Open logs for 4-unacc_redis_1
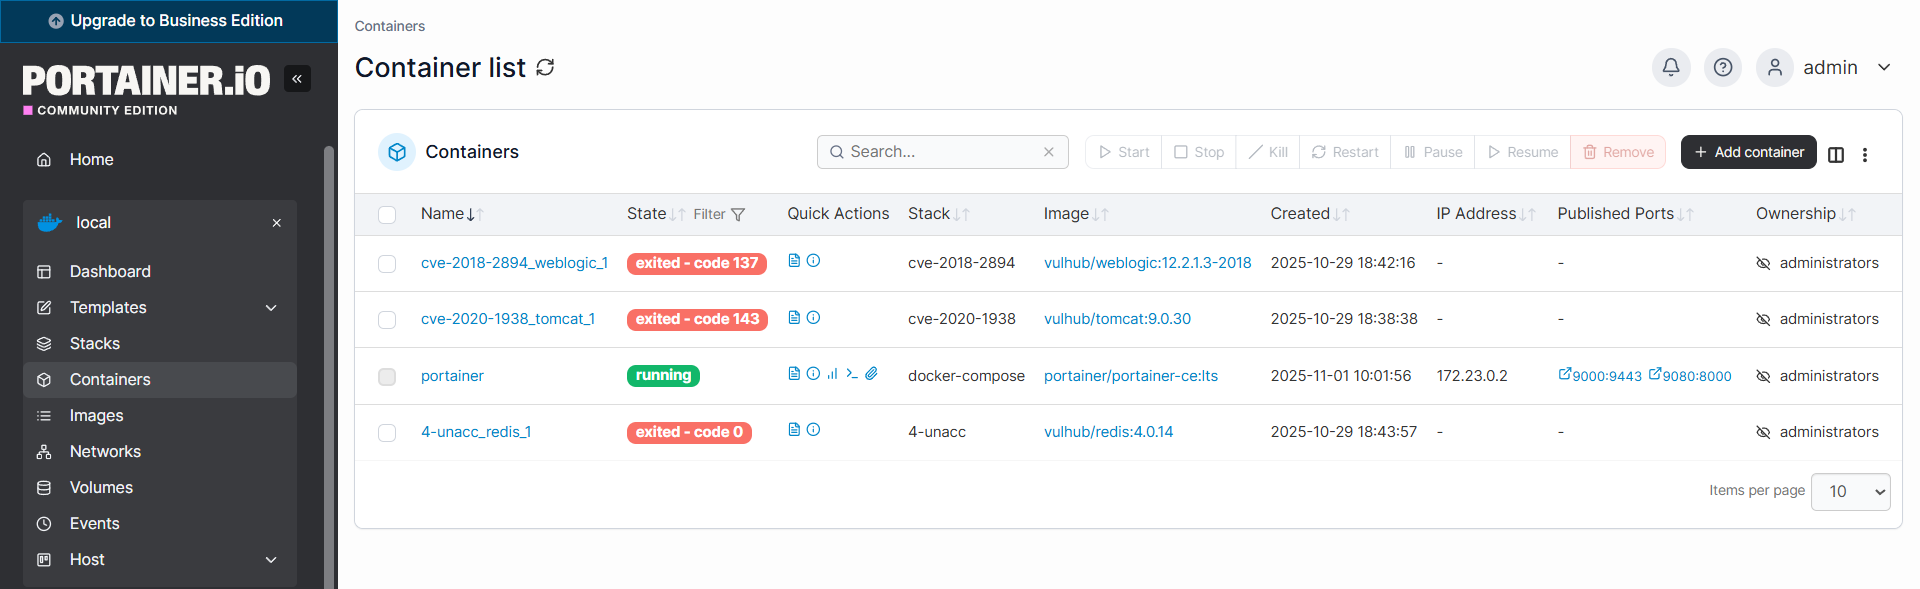Image resolution: width=1920 pixels, height=589 pixels. pos(794,429)
